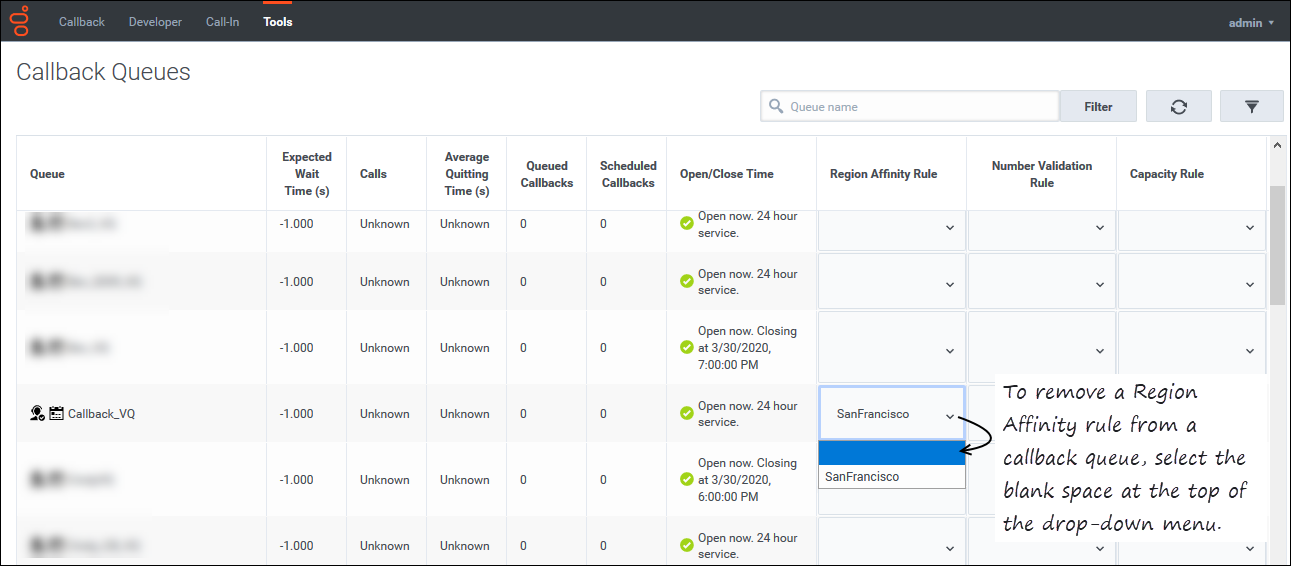
Task: Click the Genesys logo icon
Action: (20, 21)
